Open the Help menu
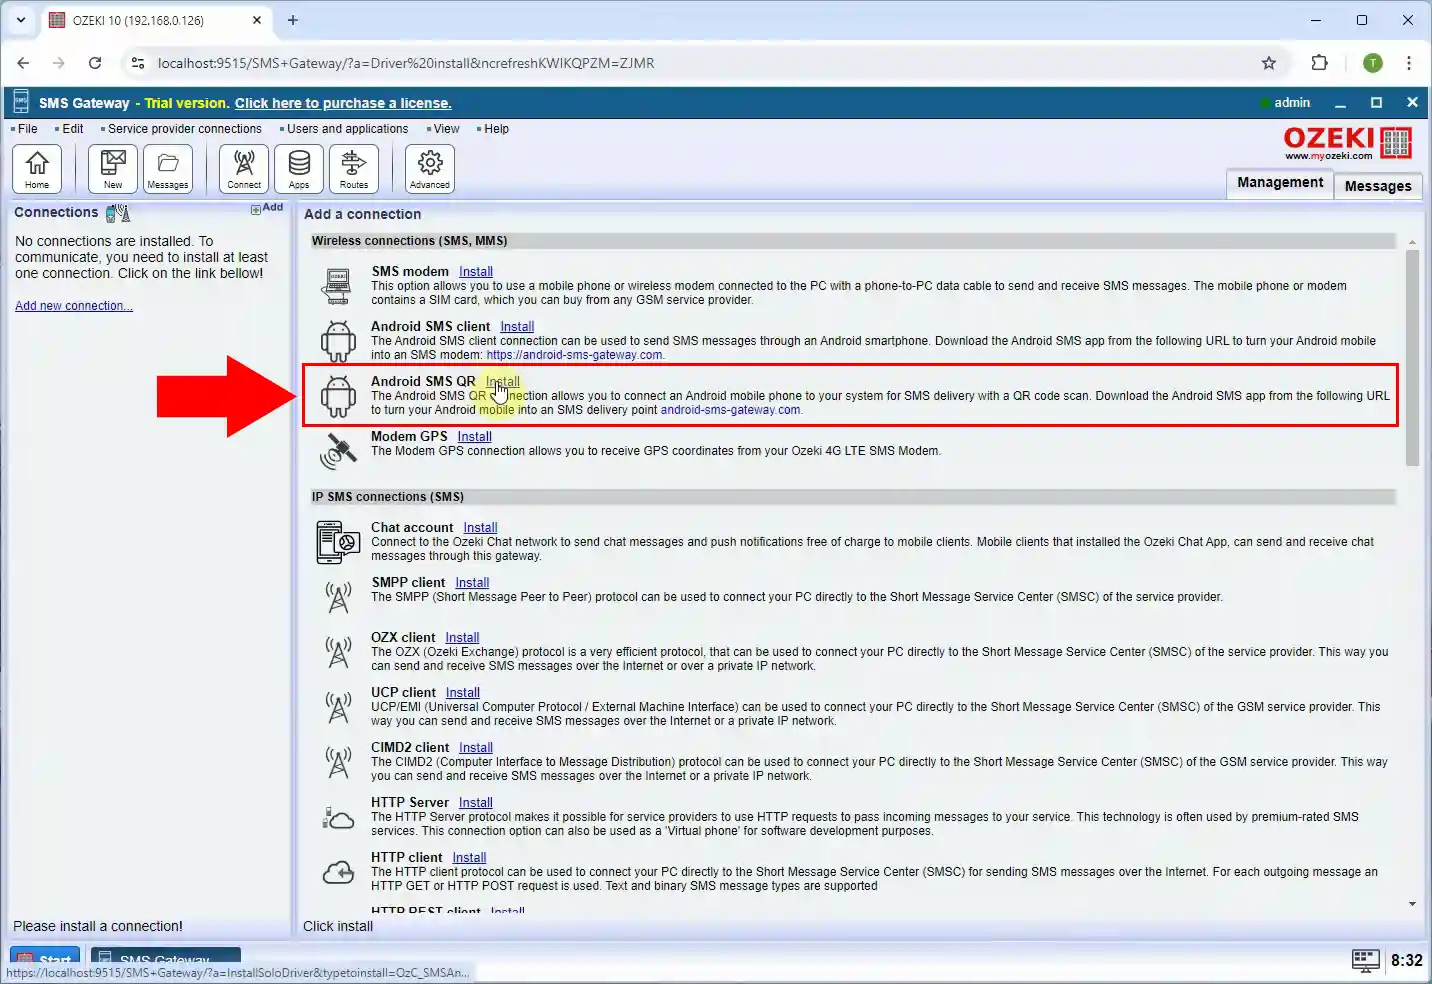Viewport: 1432px width, 984px height. (496, 129)
